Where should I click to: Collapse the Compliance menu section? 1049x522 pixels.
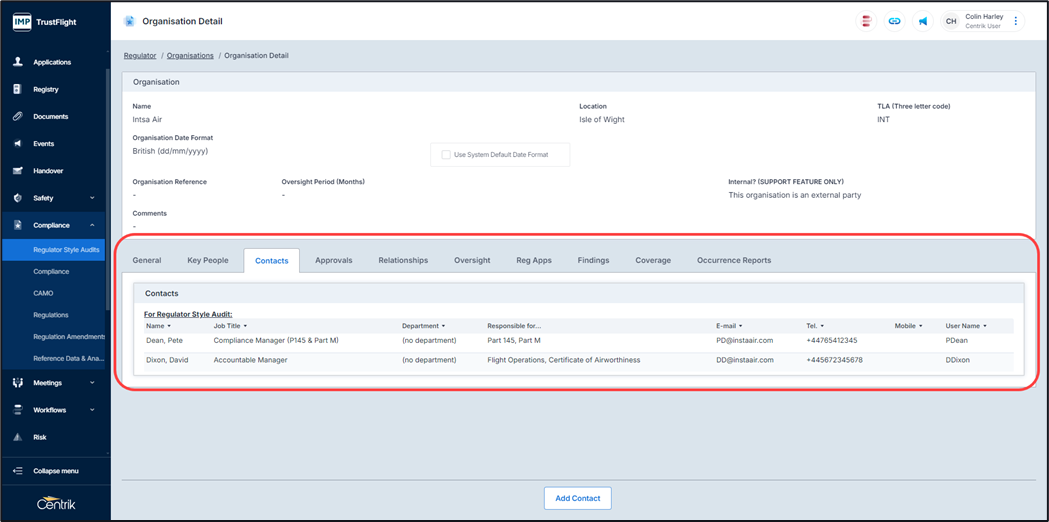tap(92, 225)
